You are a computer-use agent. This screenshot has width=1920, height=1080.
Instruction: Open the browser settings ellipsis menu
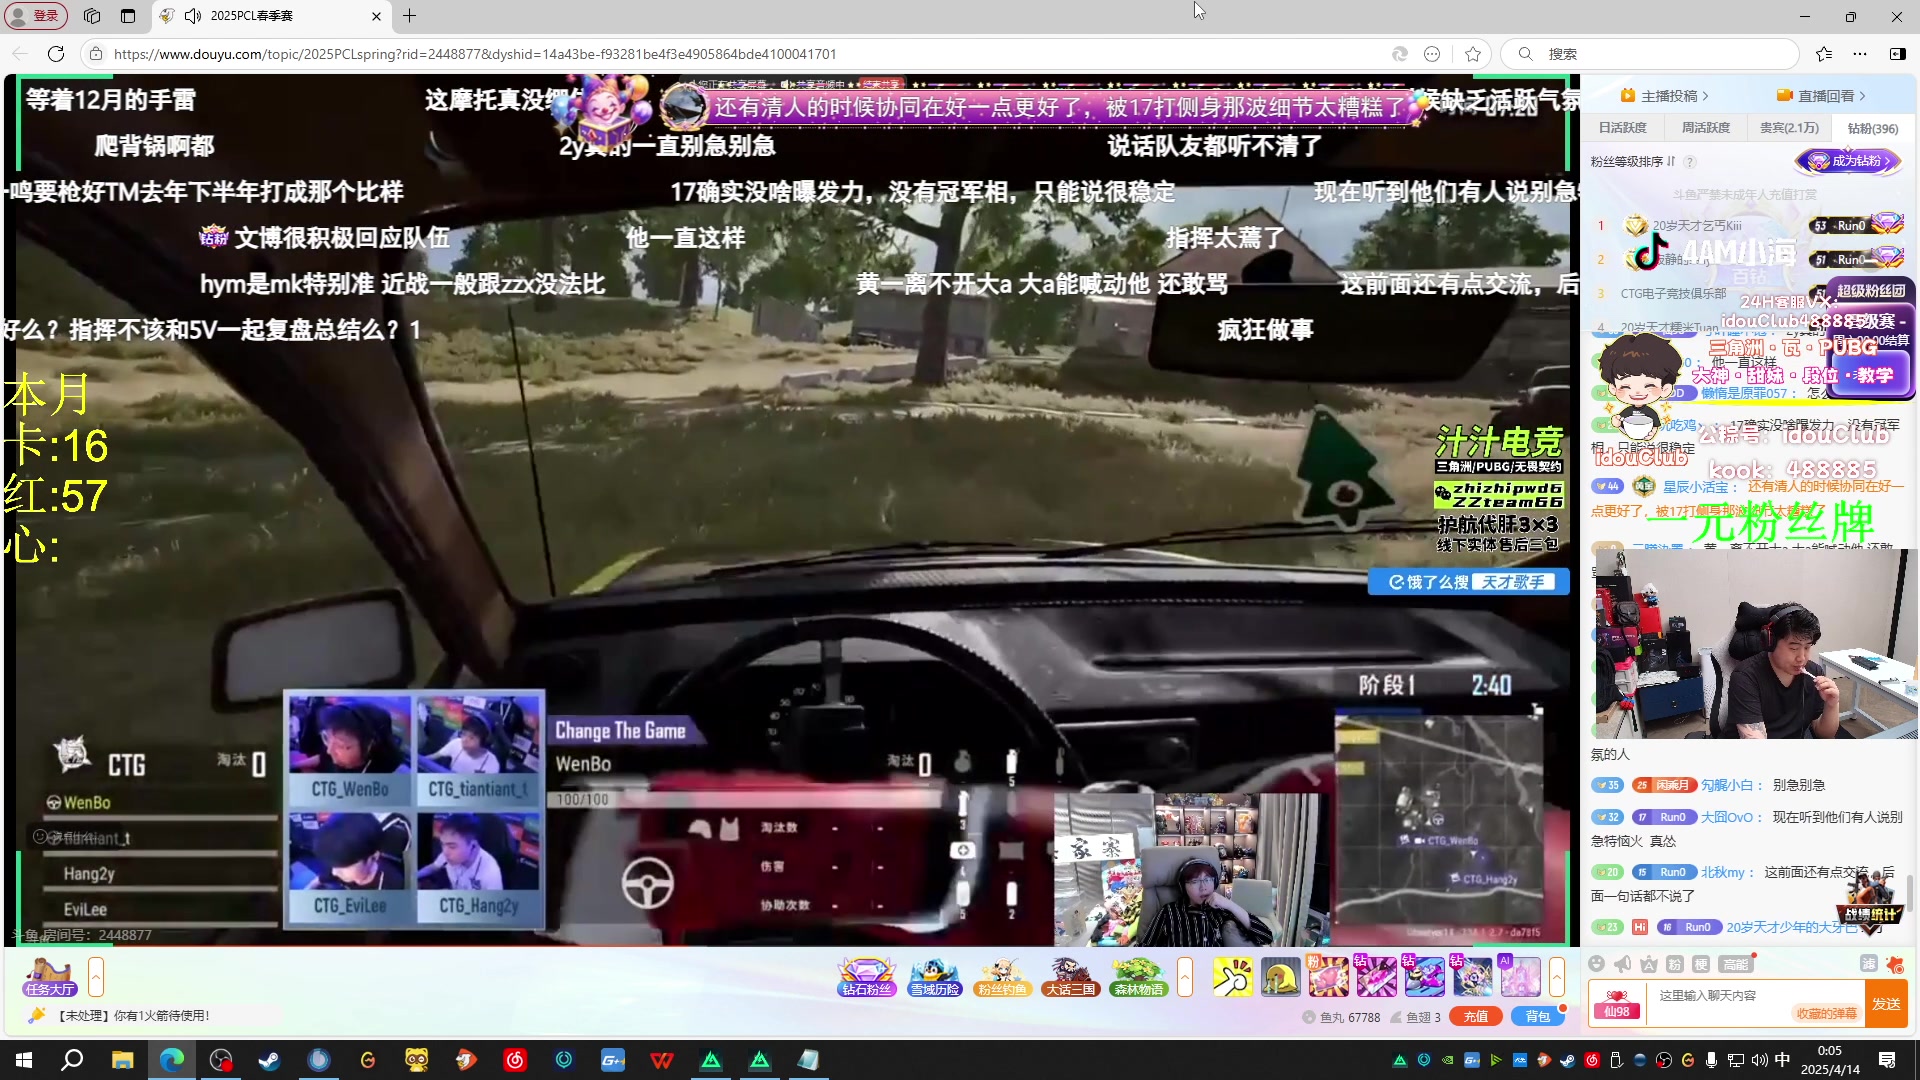[x=1860, y=54]
